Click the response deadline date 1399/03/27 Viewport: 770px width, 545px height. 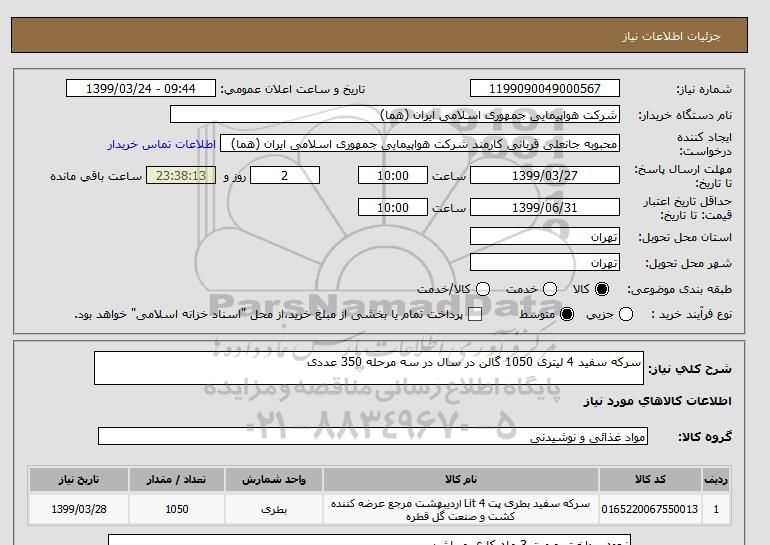point(545,175)
